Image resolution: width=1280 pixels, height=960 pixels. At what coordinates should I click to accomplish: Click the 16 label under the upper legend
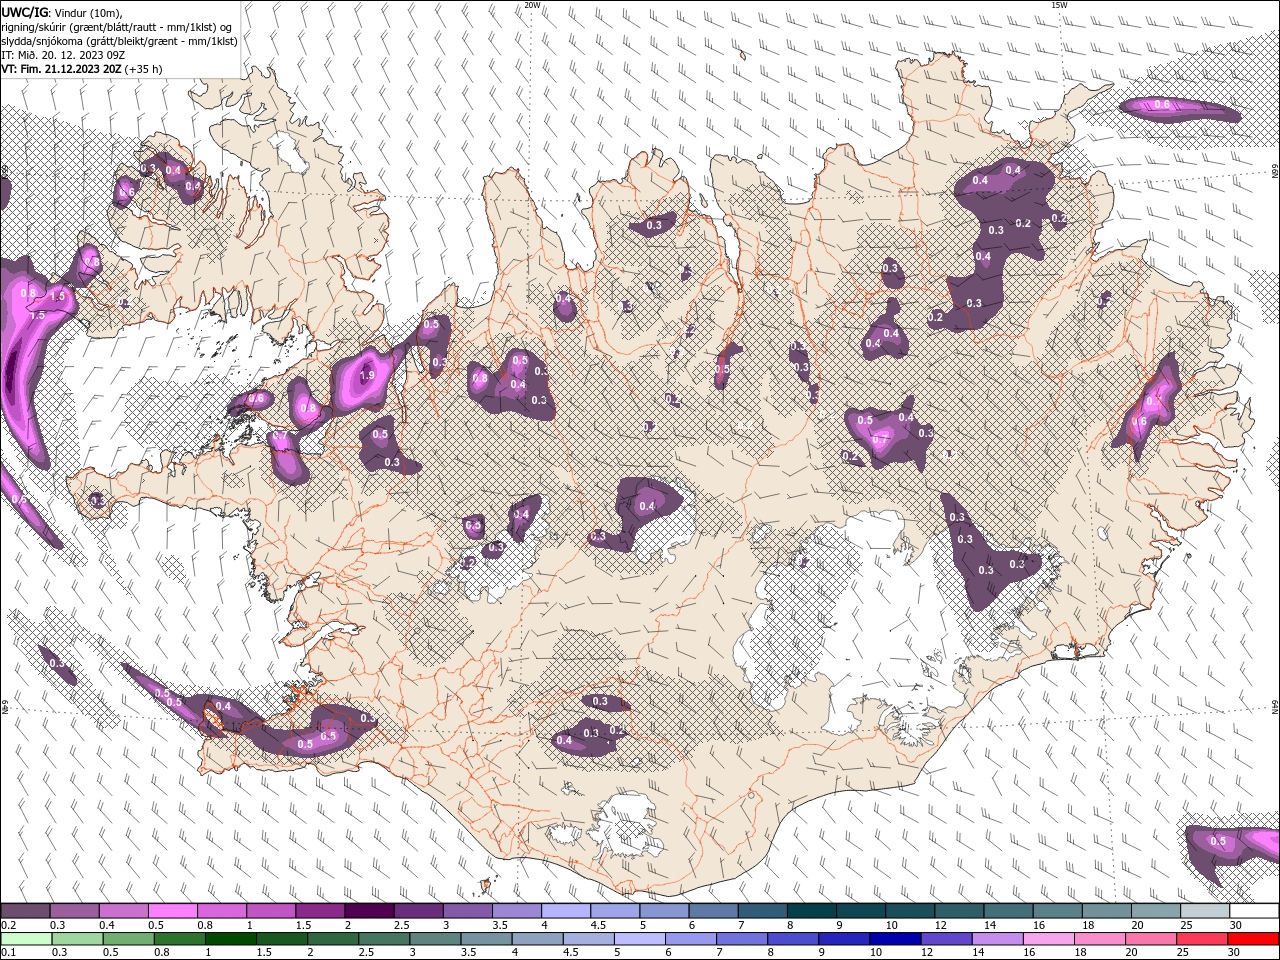pyautogui.click(x=1040, y=925)
